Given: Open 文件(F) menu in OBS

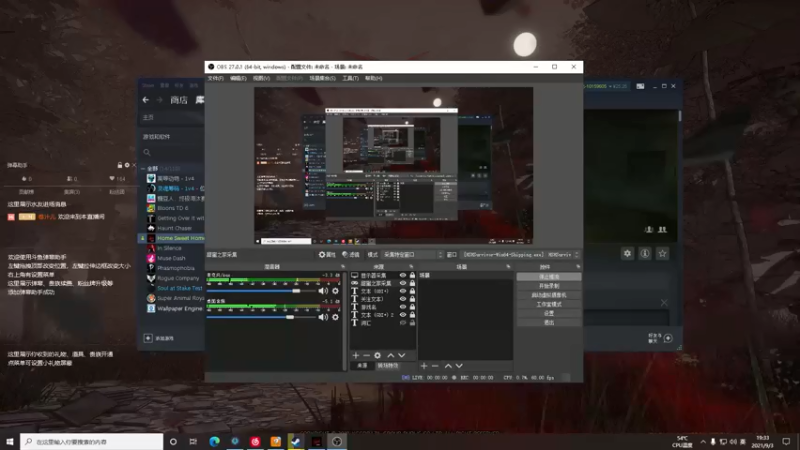Looking at the screenshot, I should [x=215, y=78].
